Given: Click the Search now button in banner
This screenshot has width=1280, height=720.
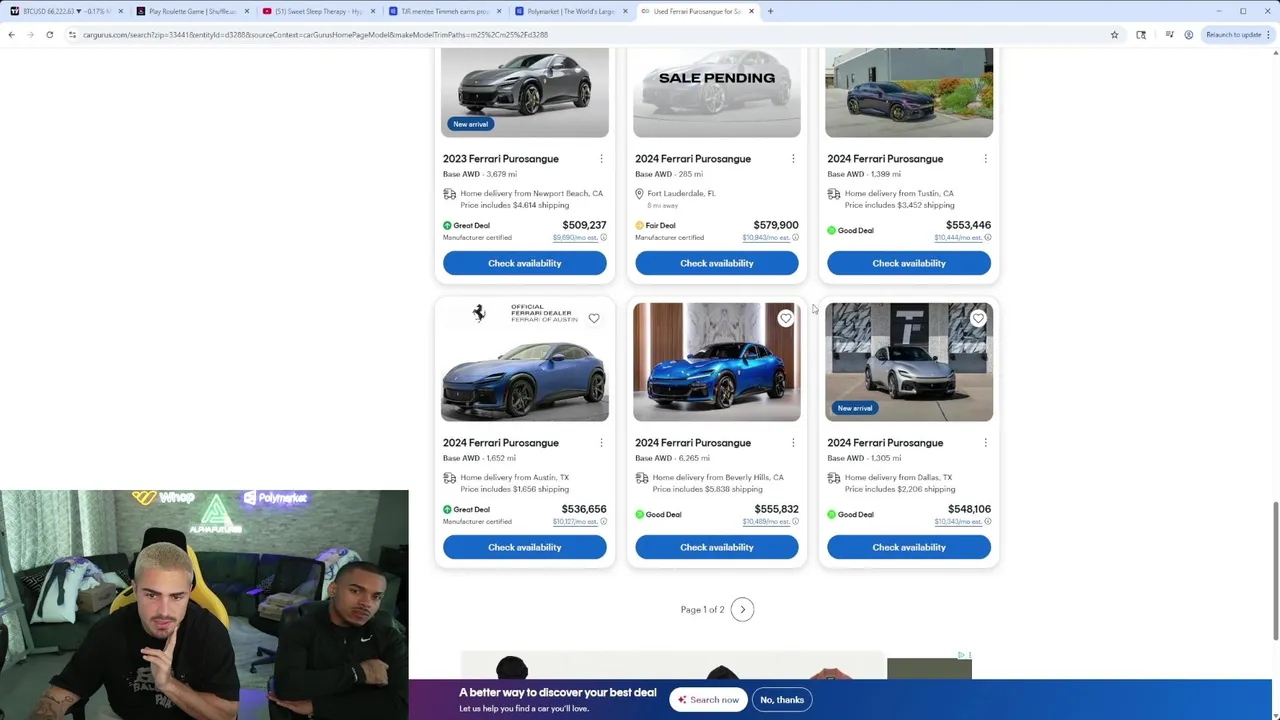Looking at the screenshot, I should [x=708, y=700].
